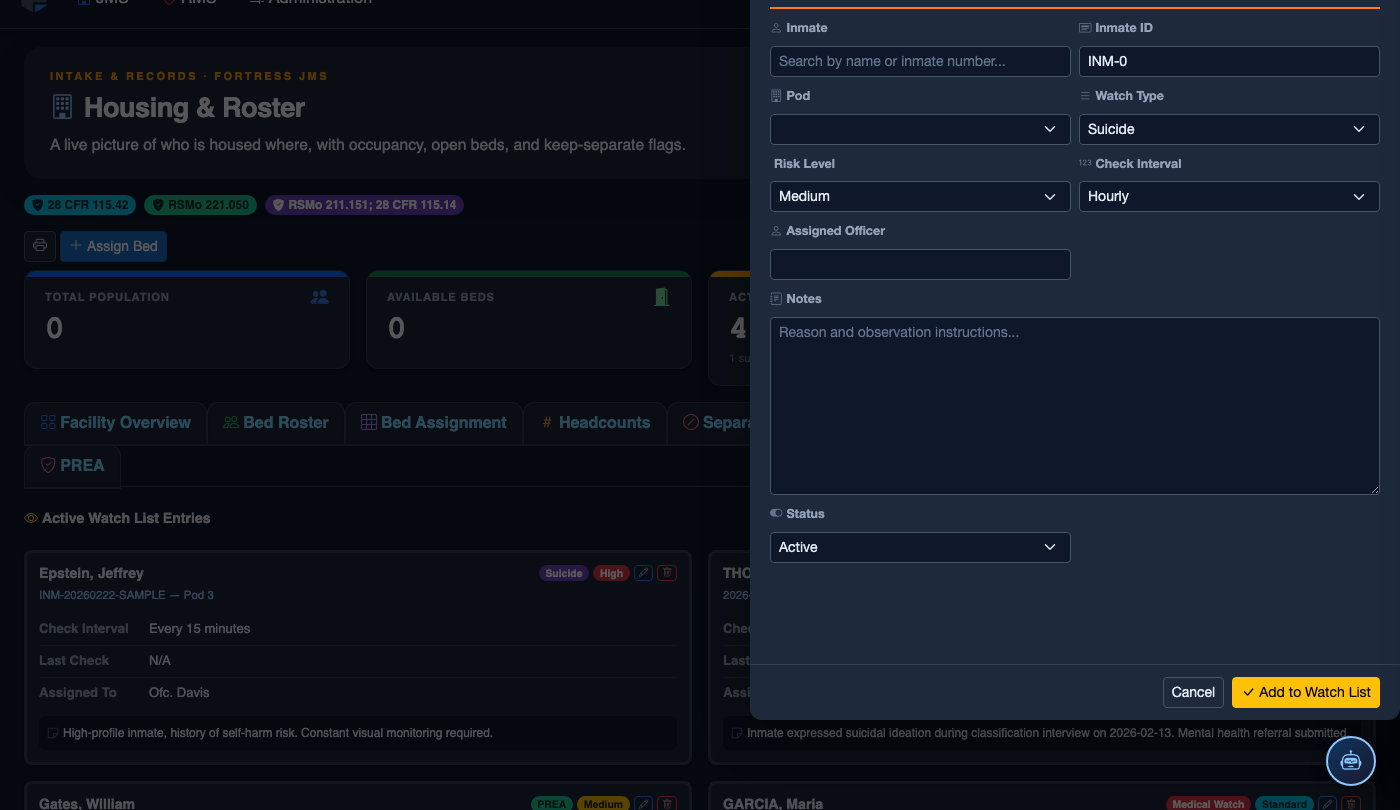Click the Assign Bed button

(113, 246)
